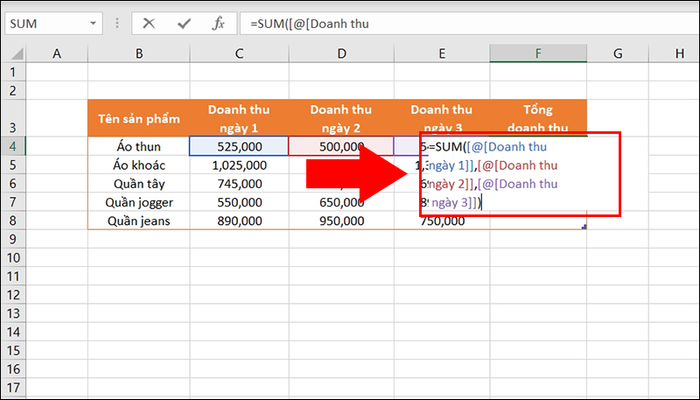Select column E header

(x=442, y=54)
